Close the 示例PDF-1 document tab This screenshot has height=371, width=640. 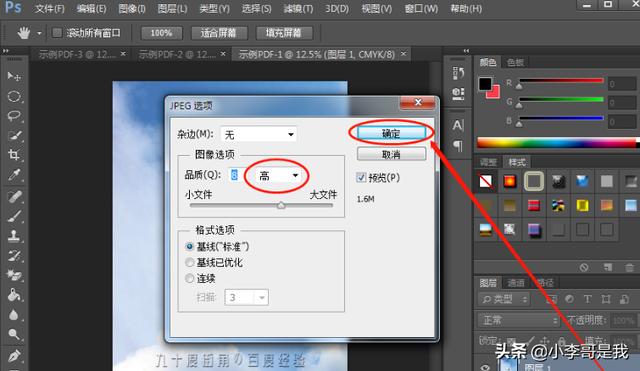click(x=403, y=53)
